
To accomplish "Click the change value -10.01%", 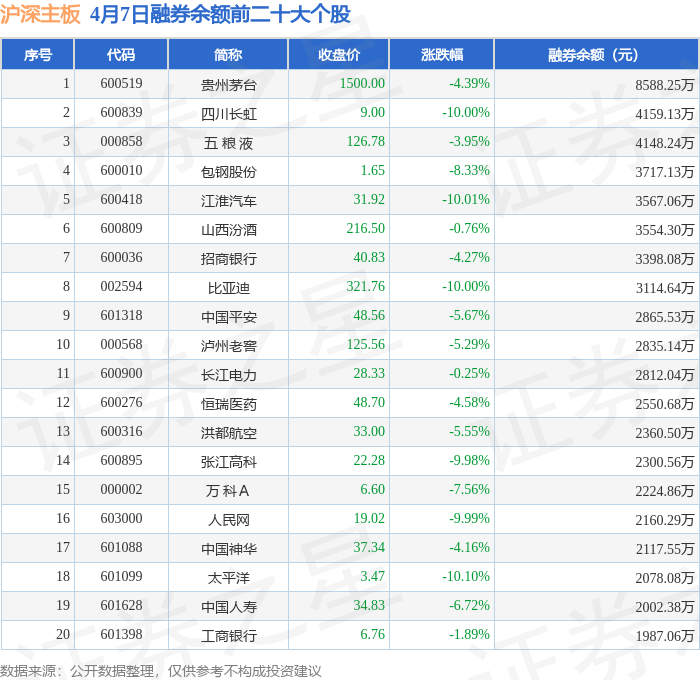I will point(466,199).
